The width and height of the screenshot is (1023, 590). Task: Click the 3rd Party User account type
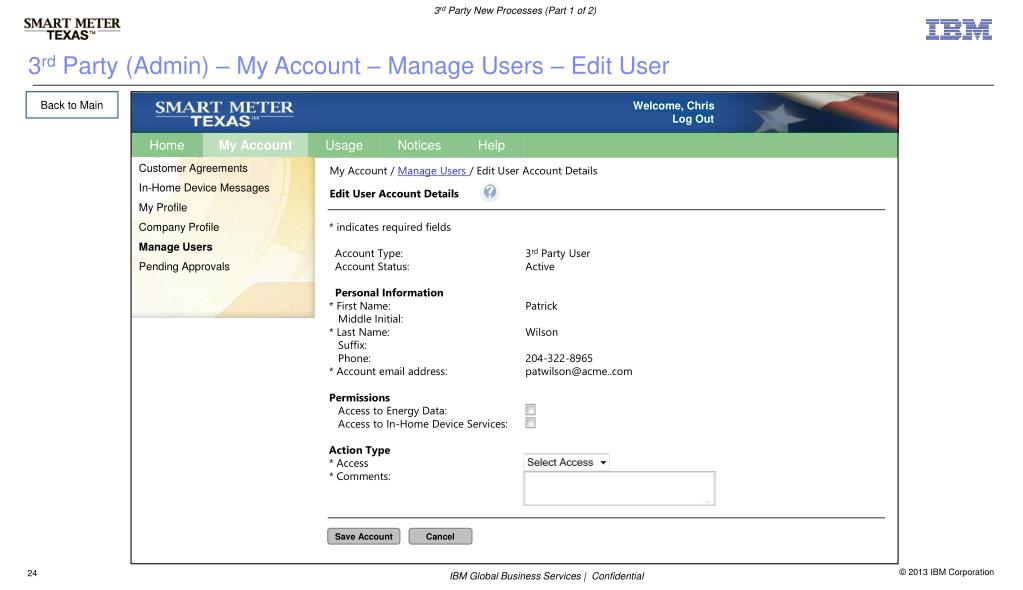[x=558, y=253]
